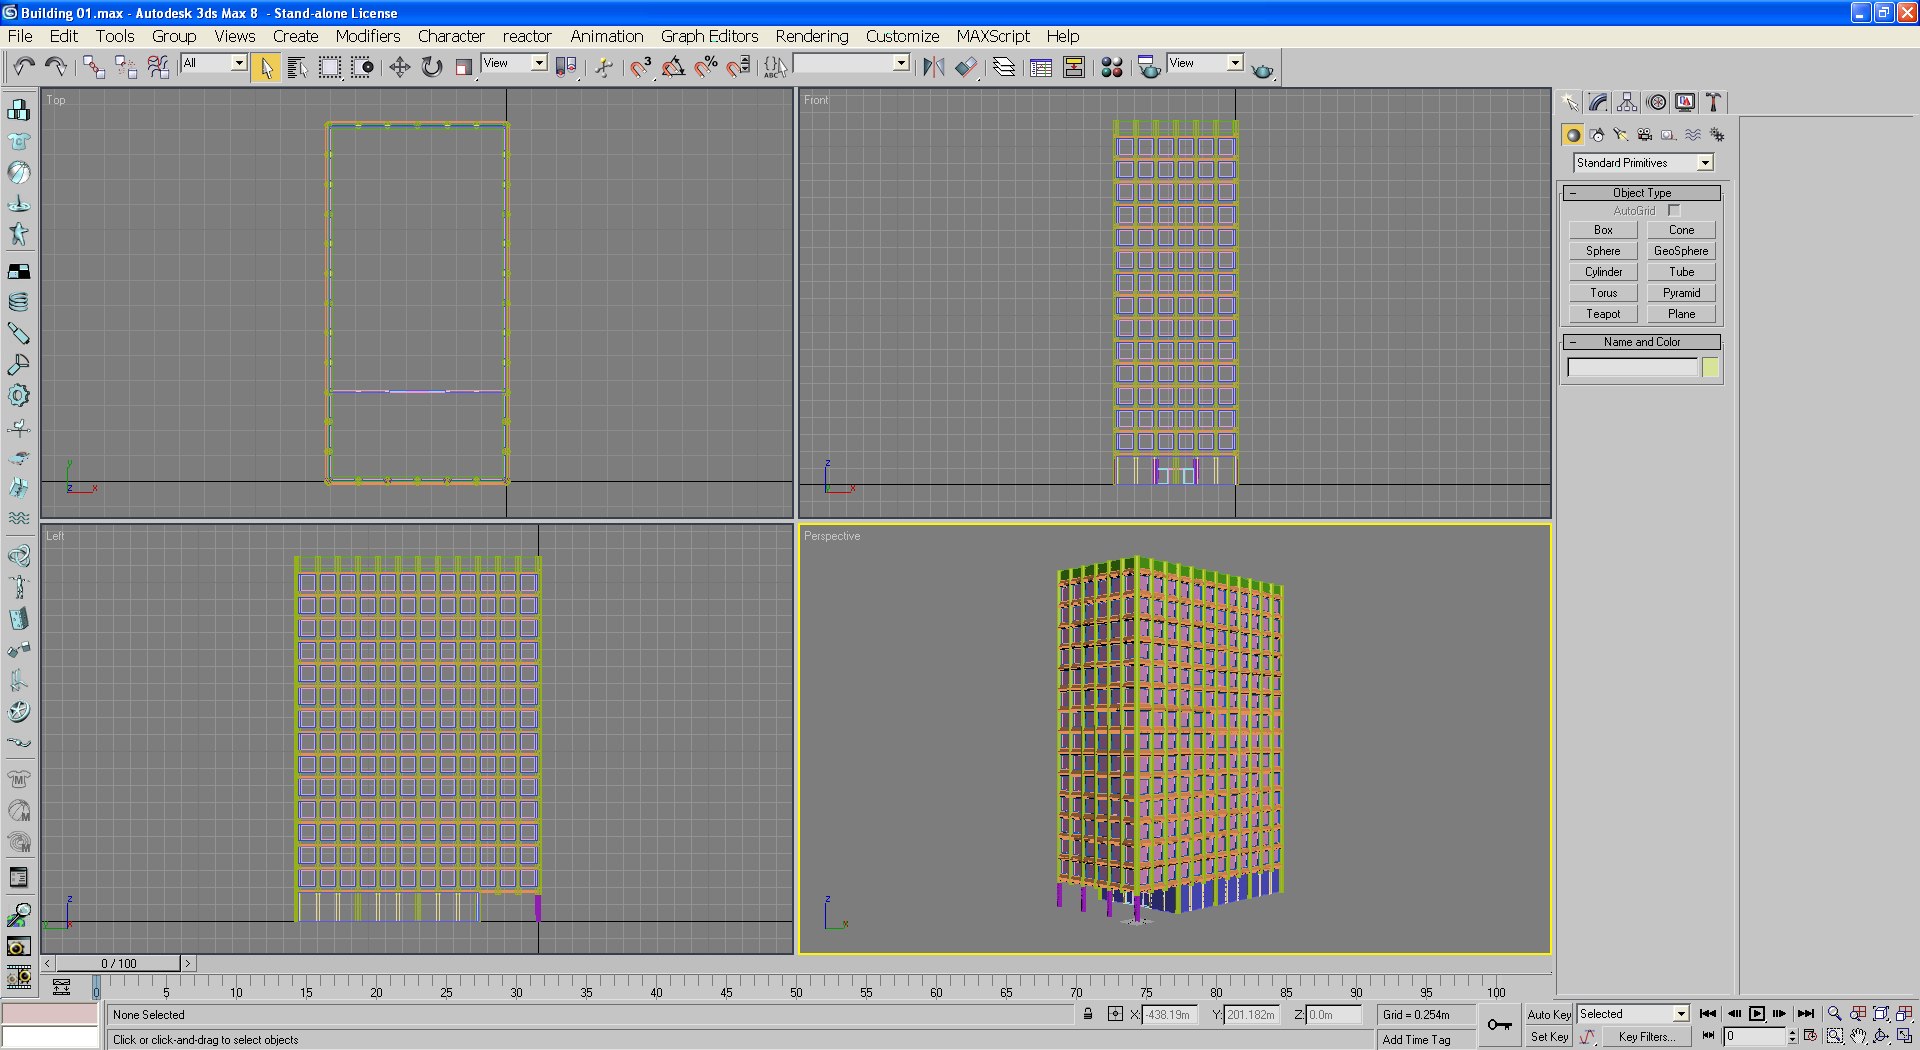1920x1050 pixels.
Task: Collapse the Name and Color rollout
Action: (x=1642, y=342)
